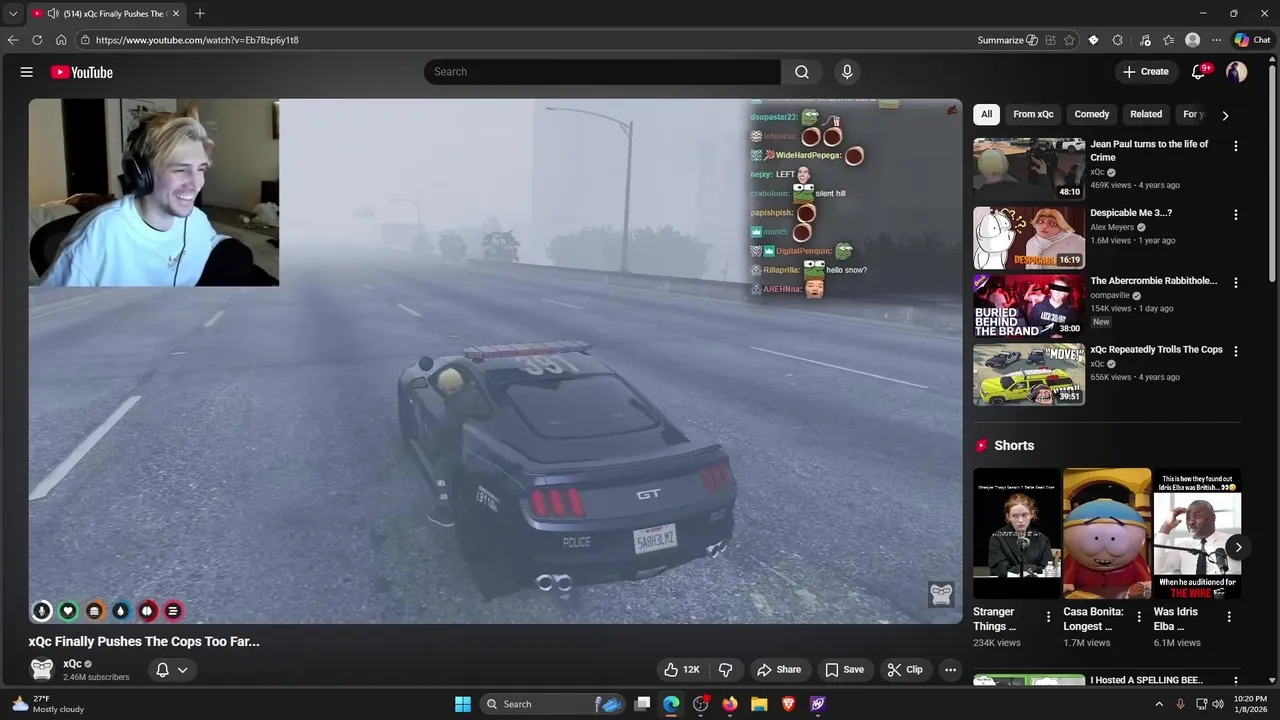Click the microphone overlay icon on video
This screenshot has height=720, width=1280.
coord(42,610)
